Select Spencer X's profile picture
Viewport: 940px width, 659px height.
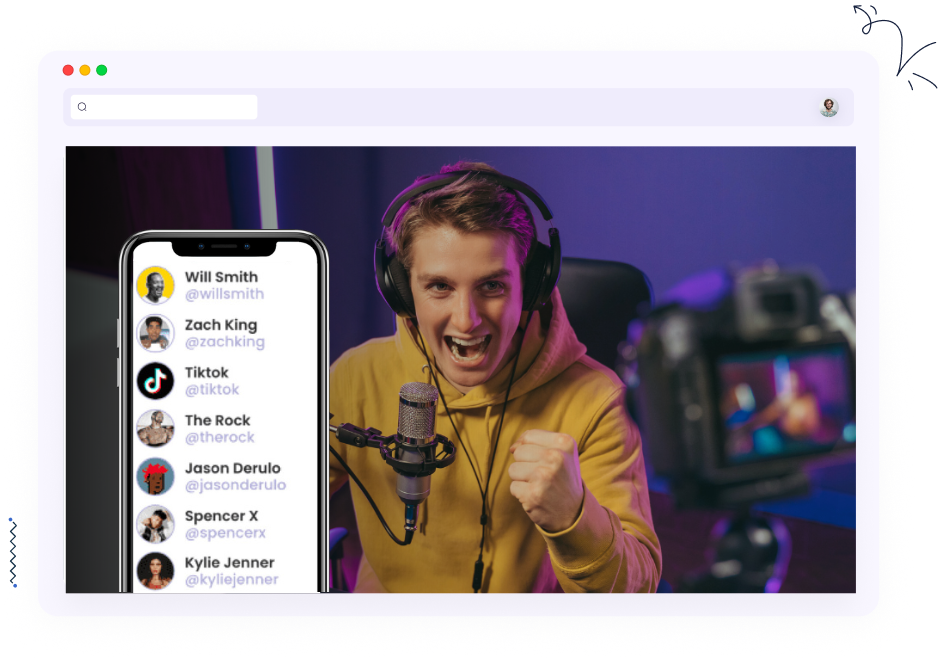(x=156, y=524)
